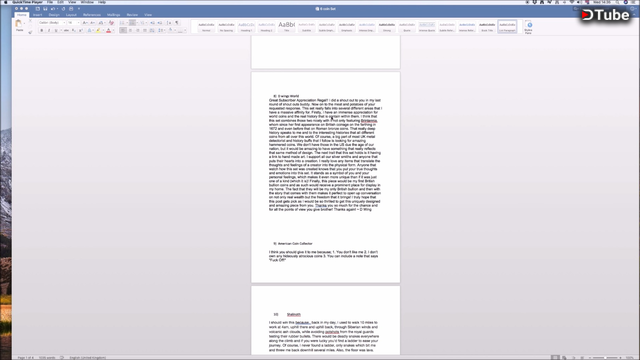Open the Quick Access Toolbar customize arrow

(79, 9)
